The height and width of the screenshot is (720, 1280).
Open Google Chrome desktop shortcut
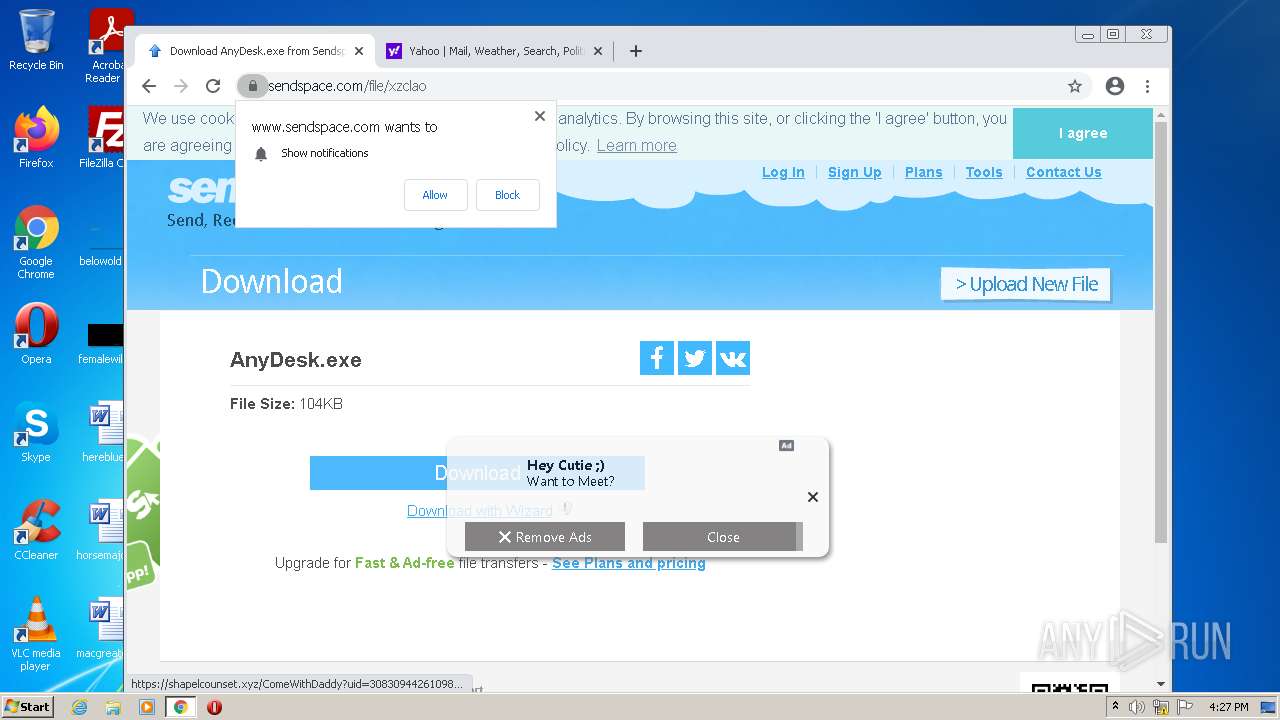click(36, 242)
